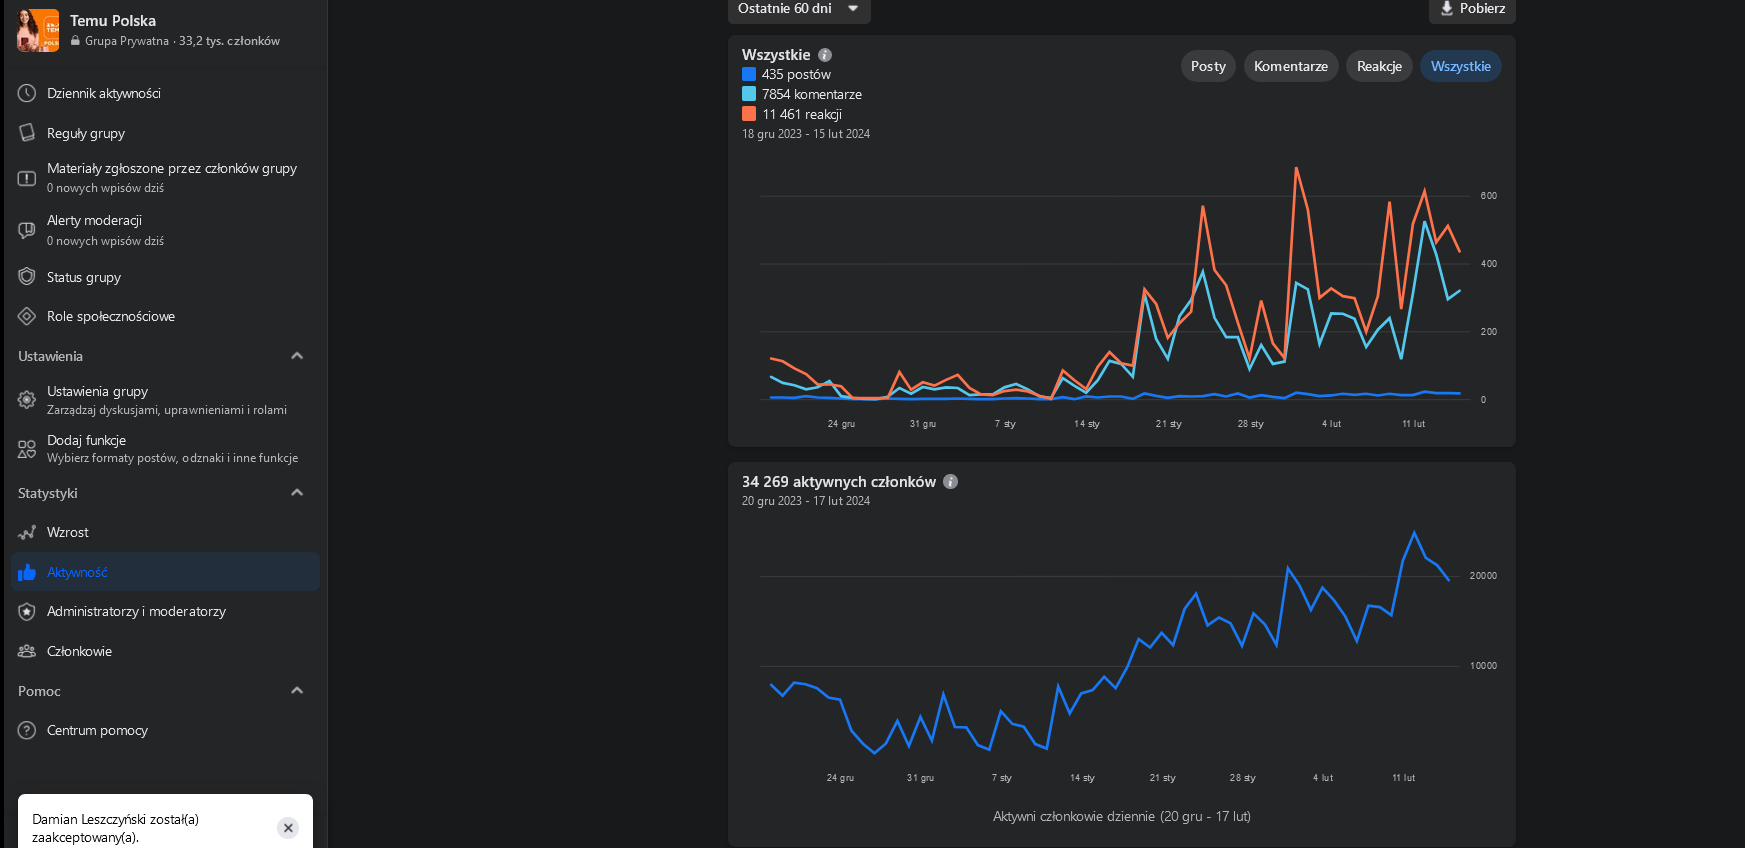Open Role społecznościowe
The image size is (1745, 848).
(x=165, y=316)
